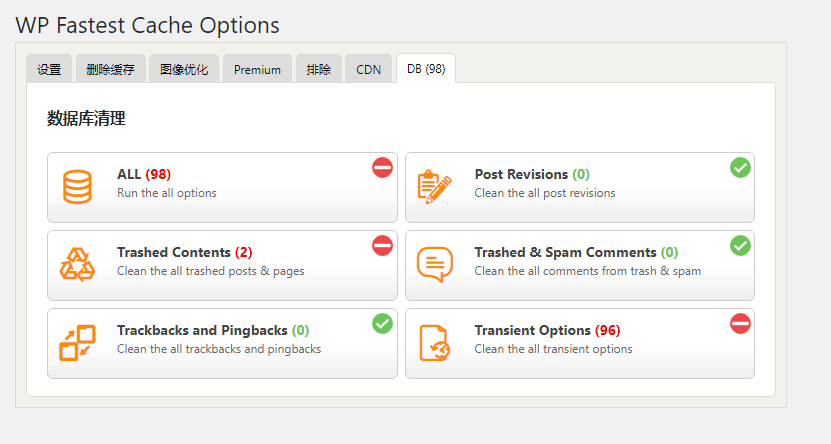This screenshot has width=831, height=444.
Task: Click the clipboard pencil Post Revisions icon
Action: point(435,187)
